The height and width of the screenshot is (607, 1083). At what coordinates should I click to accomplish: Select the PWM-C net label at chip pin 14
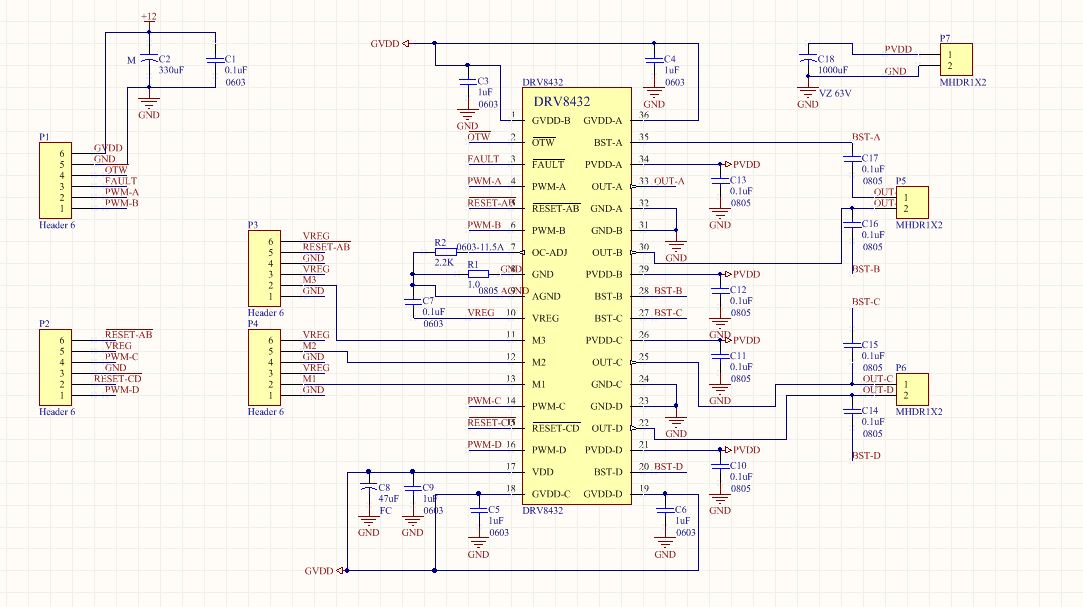click(x=484, y=401)
